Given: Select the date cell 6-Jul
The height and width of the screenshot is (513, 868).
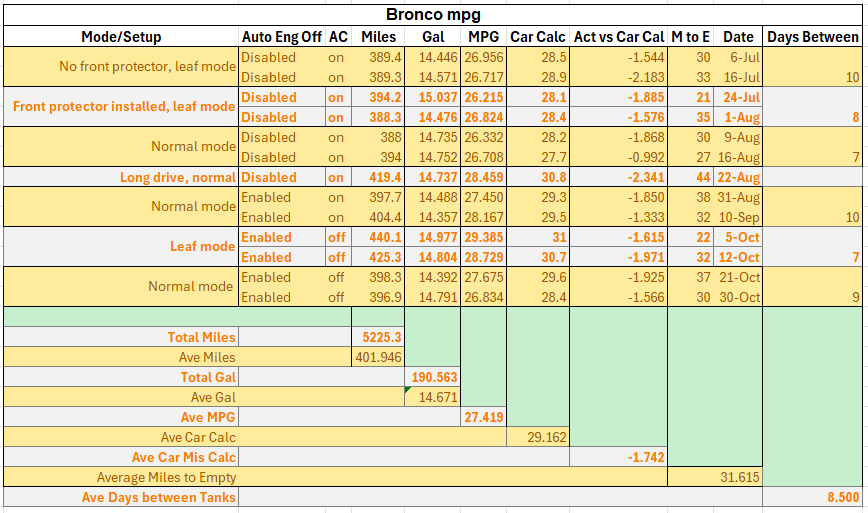Looking at the screenshot, I should tap(738, 57).
